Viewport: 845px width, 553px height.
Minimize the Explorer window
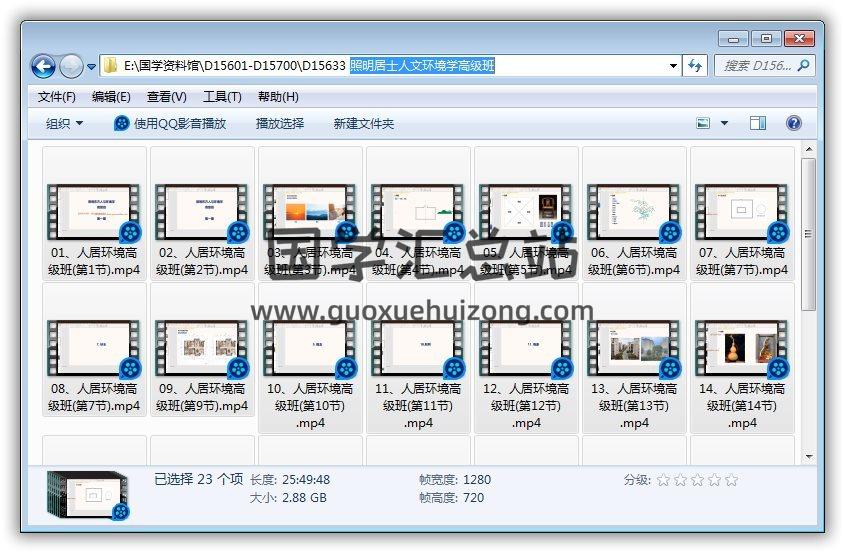[733, 39]
